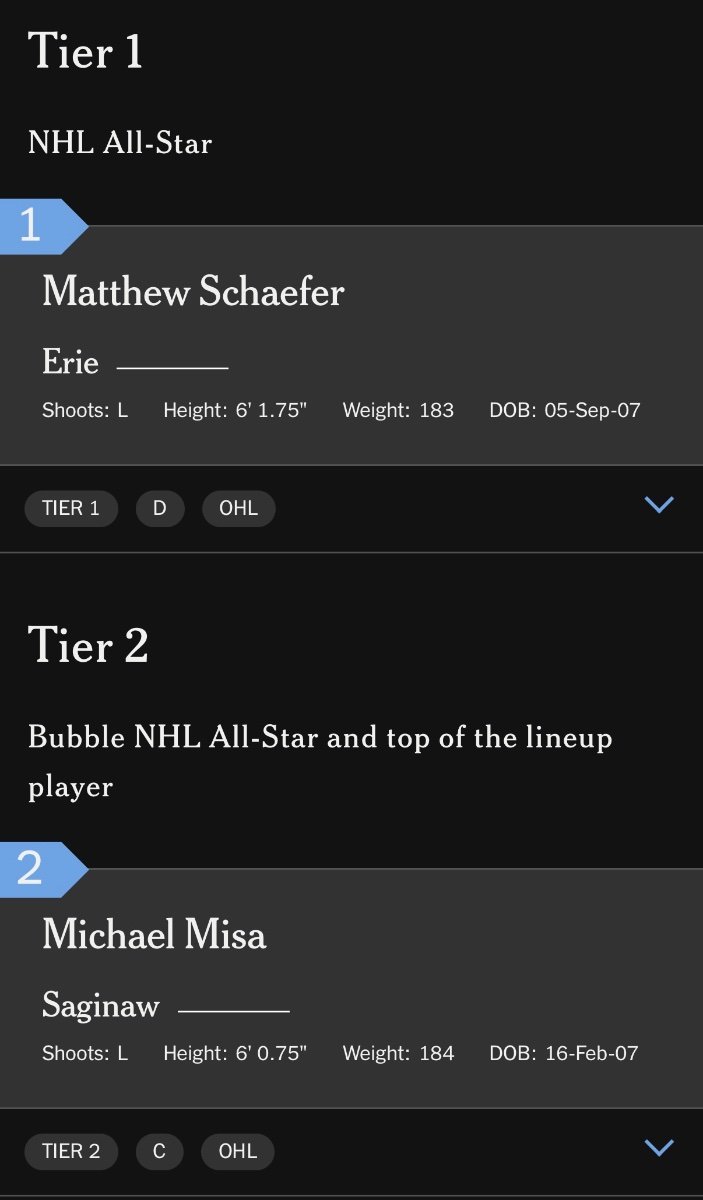Select the TIER 1 tag pill

click(70, 508)
